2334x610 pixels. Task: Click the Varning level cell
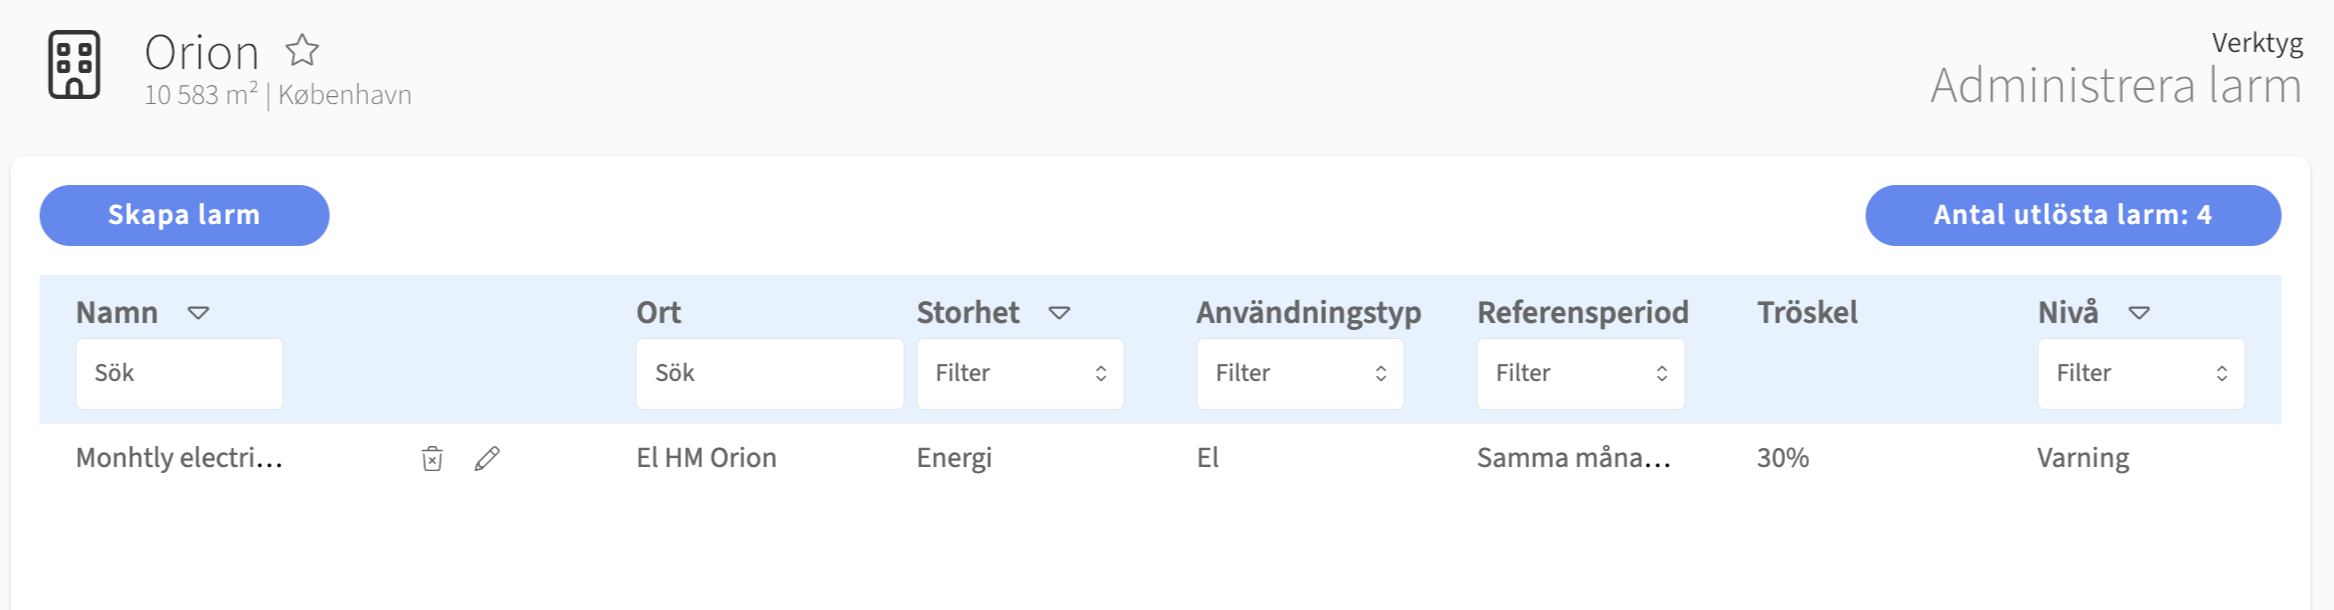[2083, 458]
